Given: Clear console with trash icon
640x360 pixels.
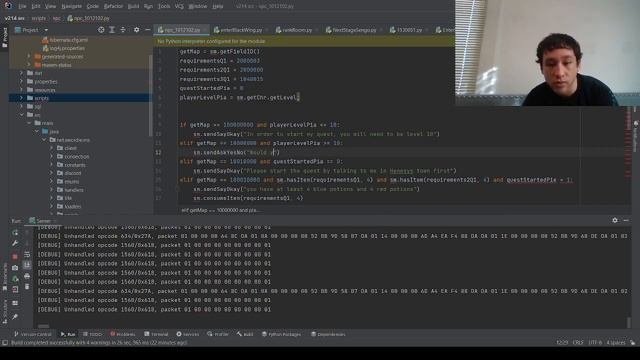Looking at the screenshot, I should click(27, 287).
